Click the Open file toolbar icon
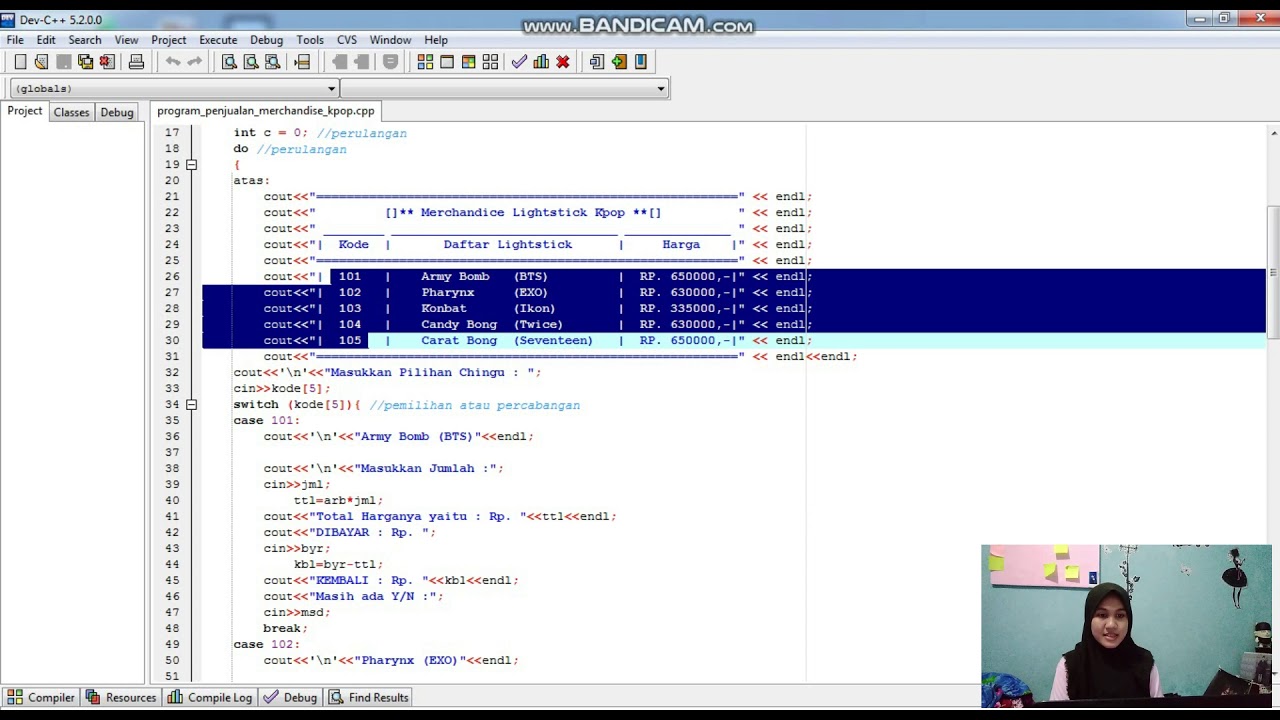 tap(41, 62)
